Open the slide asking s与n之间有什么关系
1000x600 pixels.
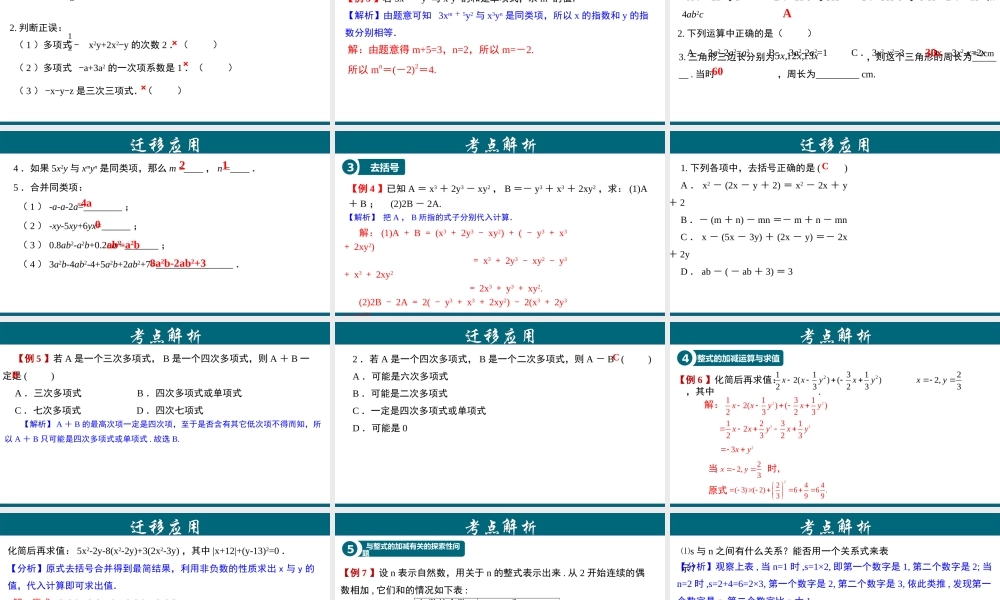tap(835, 556)
